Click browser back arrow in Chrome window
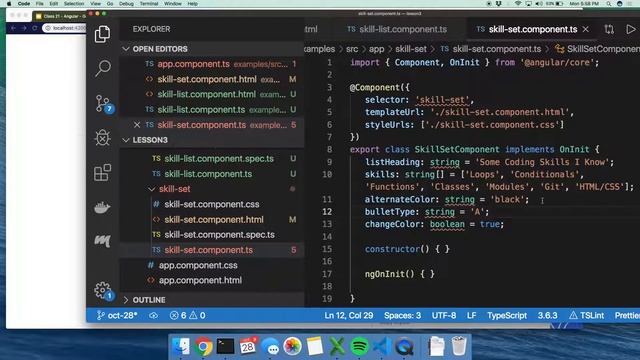This screenshot has height=360, width=640. [13, 28]
